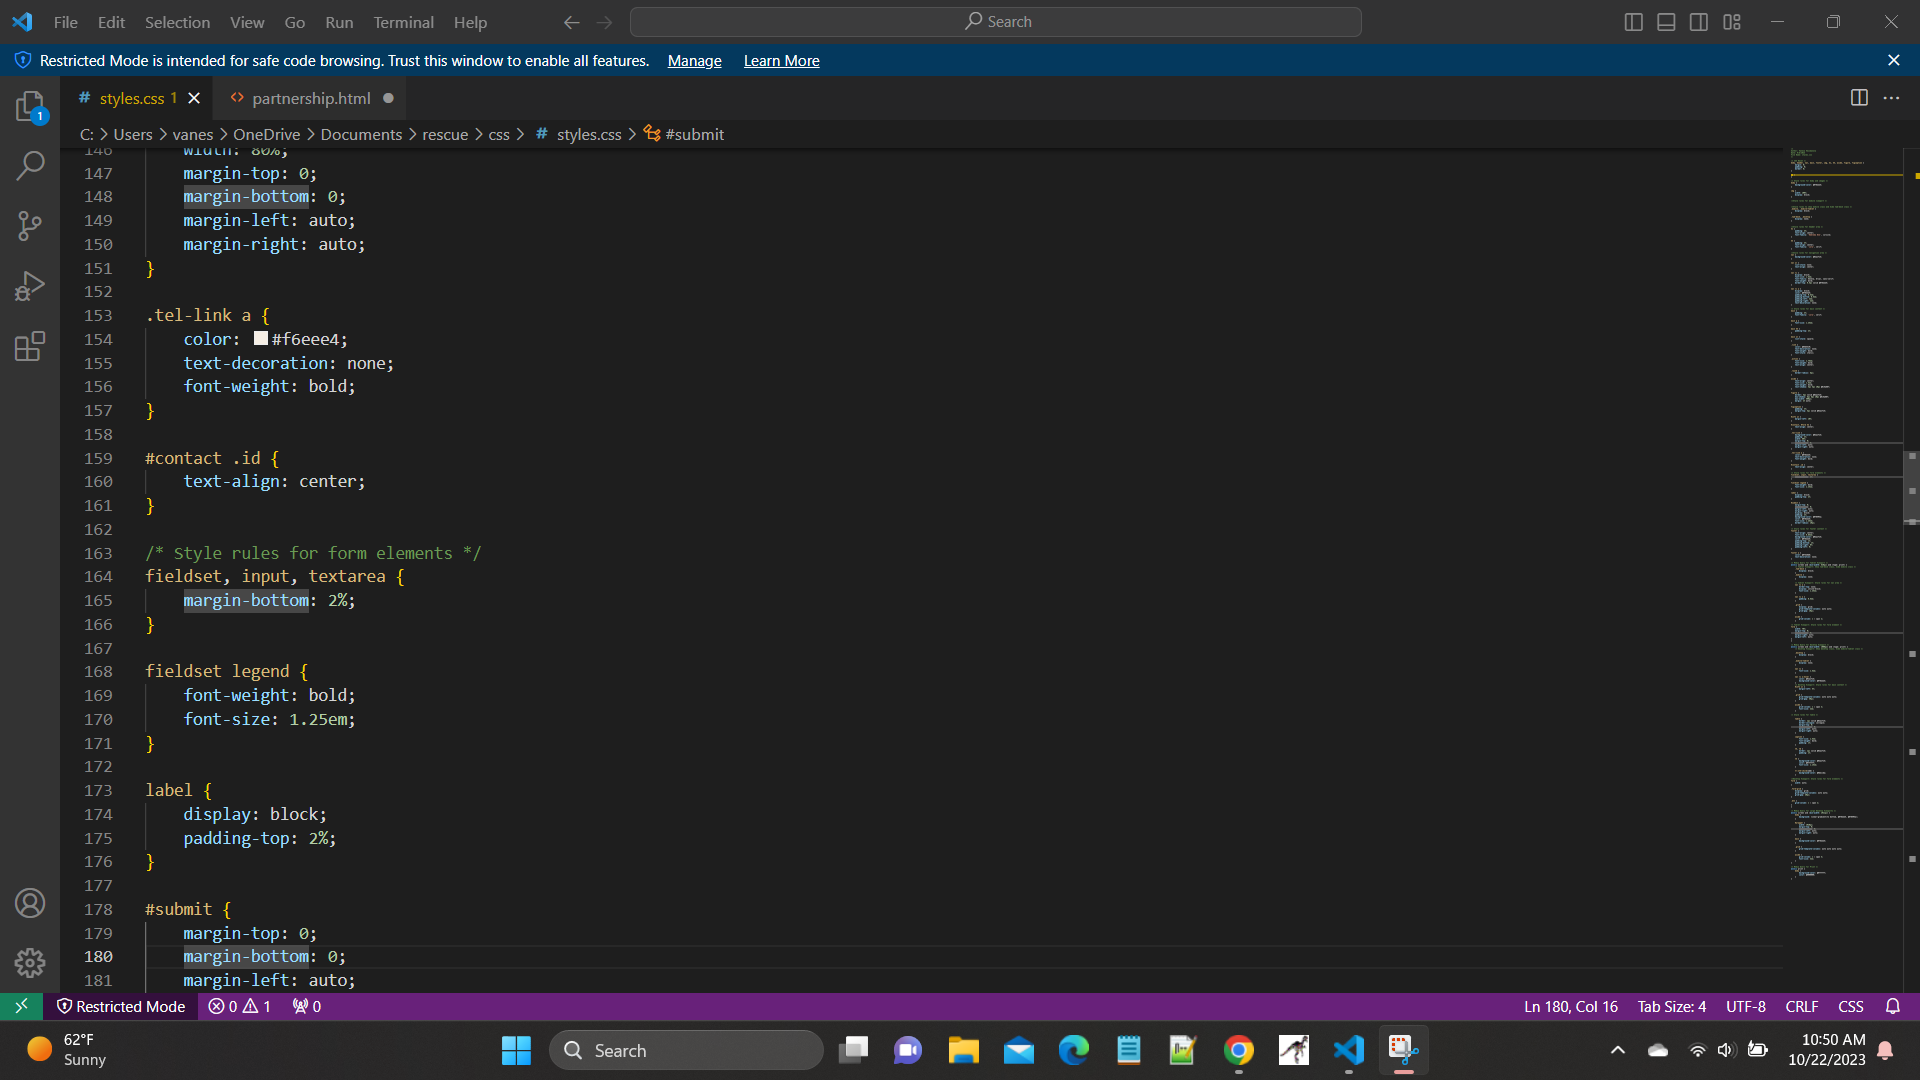The width and height of the screenshot is (1920, 1080).
Task: Open the Terminal menu
Action: 403,22
